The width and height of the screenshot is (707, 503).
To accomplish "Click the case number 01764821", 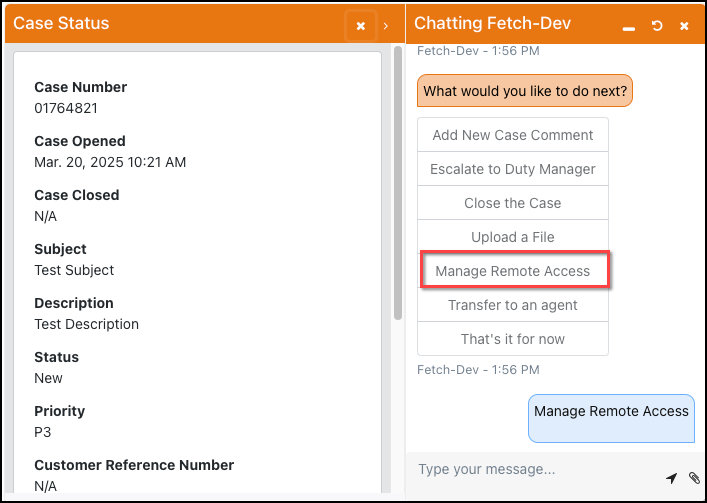I will (66, 108).
